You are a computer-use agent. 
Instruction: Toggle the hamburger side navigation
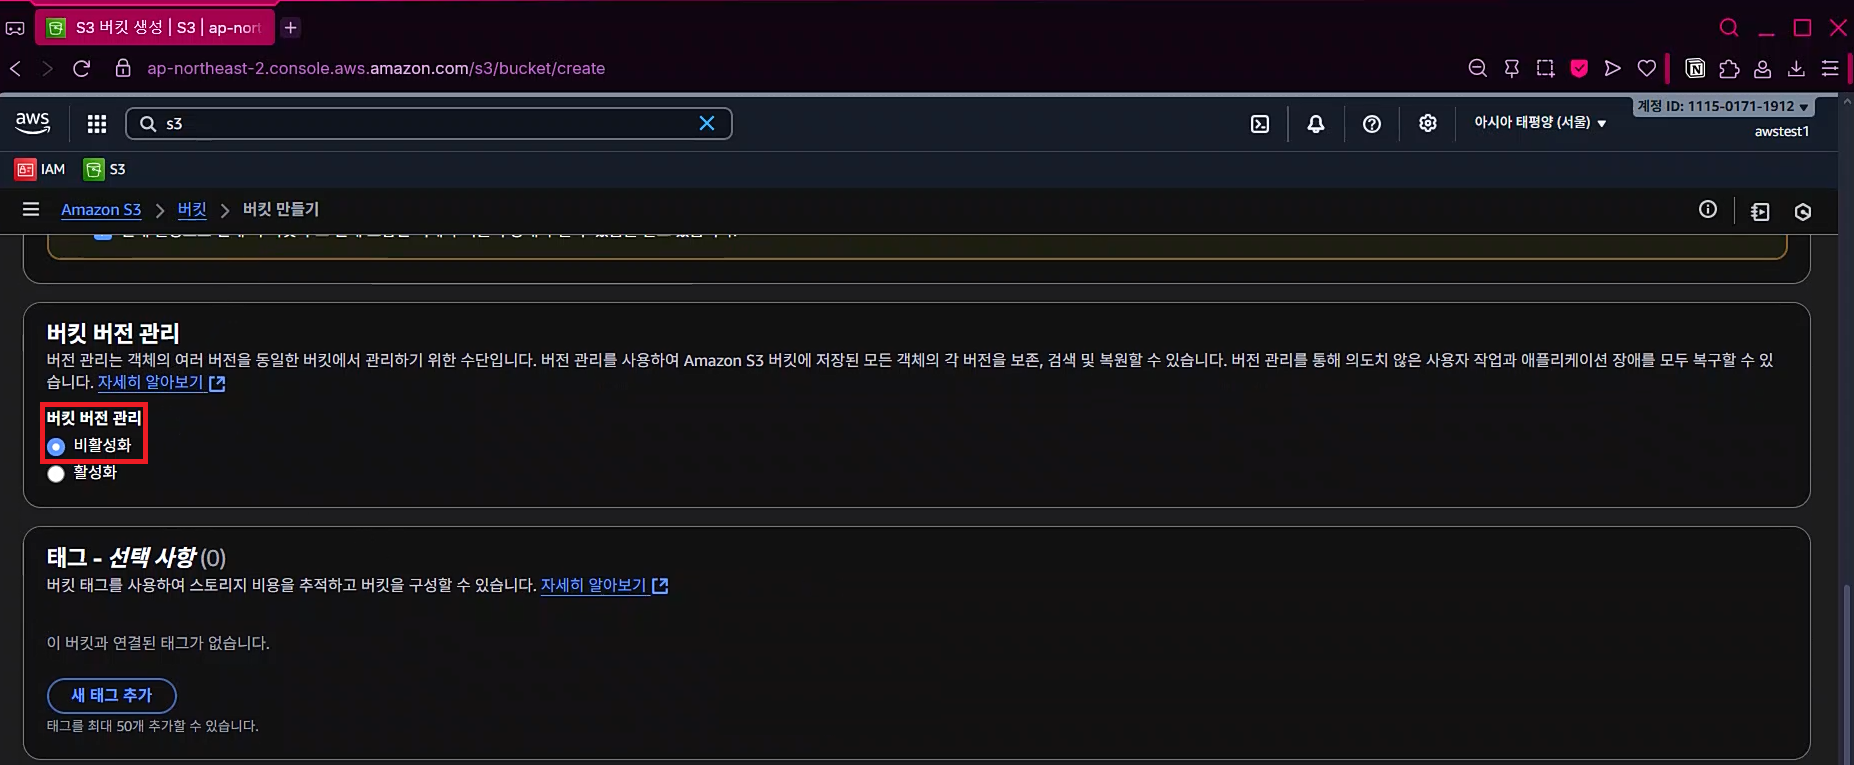pos(31,209)
